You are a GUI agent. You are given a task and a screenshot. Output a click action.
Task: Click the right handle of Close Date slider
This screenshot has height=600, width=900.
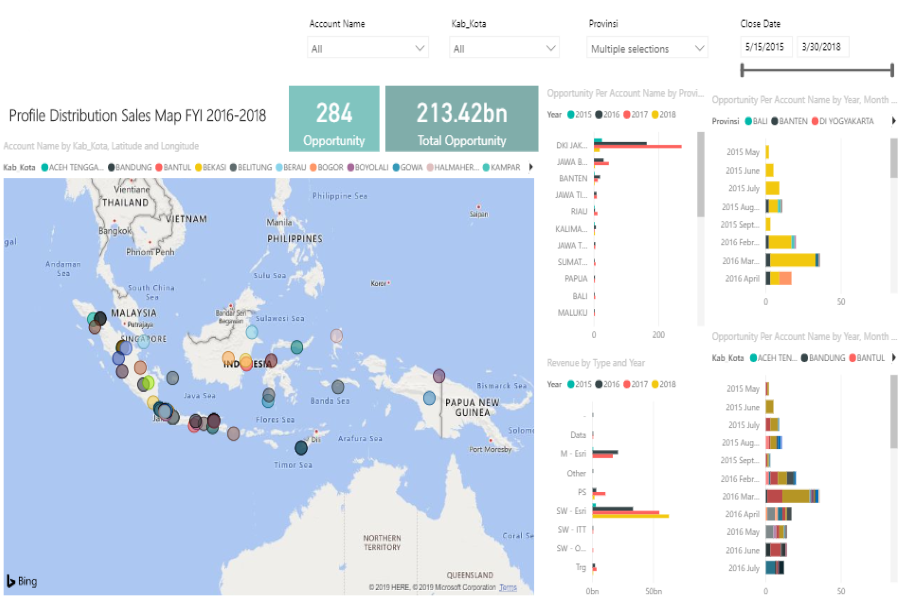890,70
